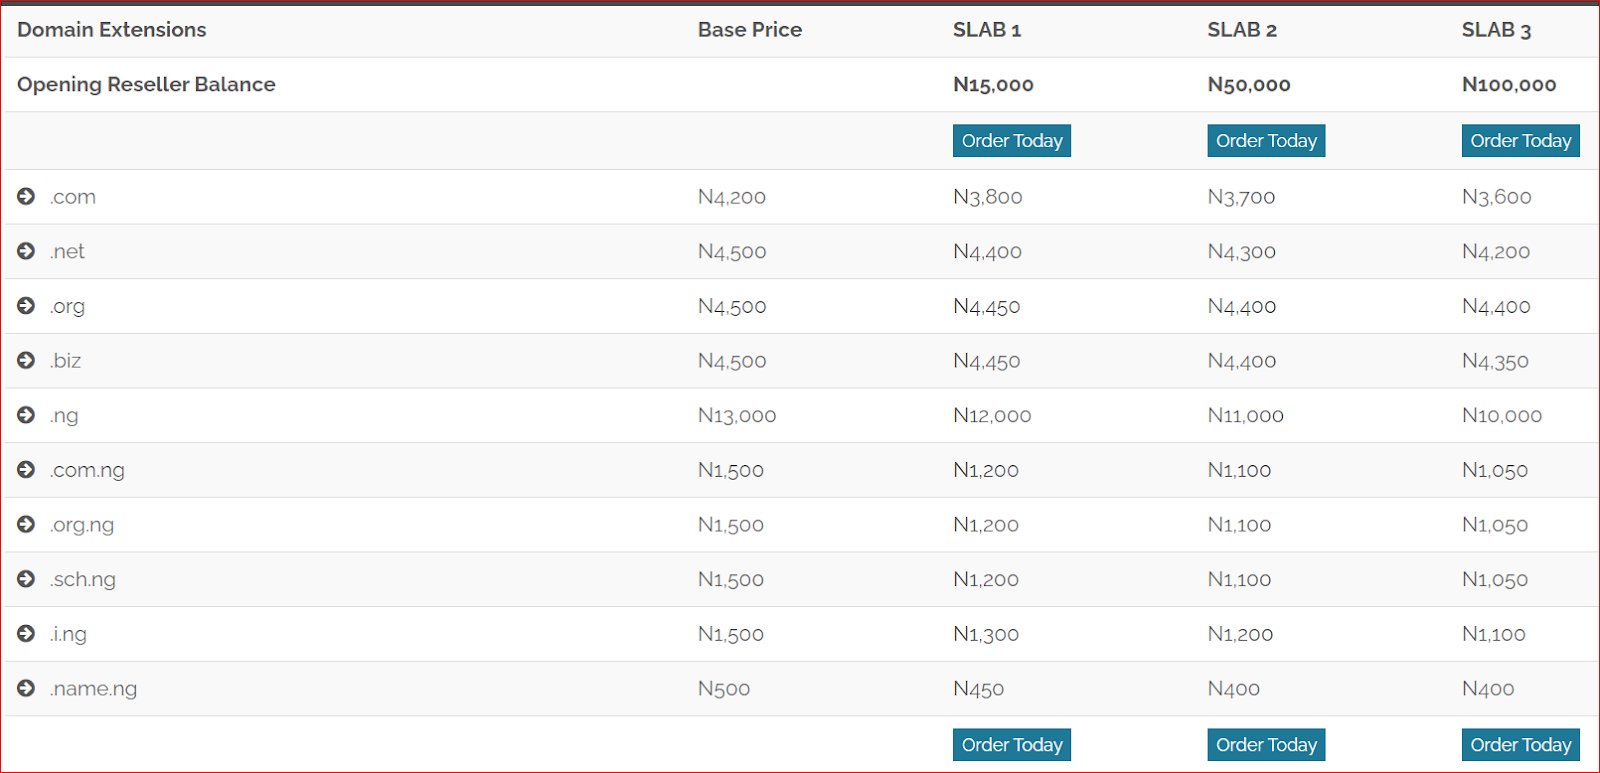Click the arrow icon beside .org

point(26,306)
